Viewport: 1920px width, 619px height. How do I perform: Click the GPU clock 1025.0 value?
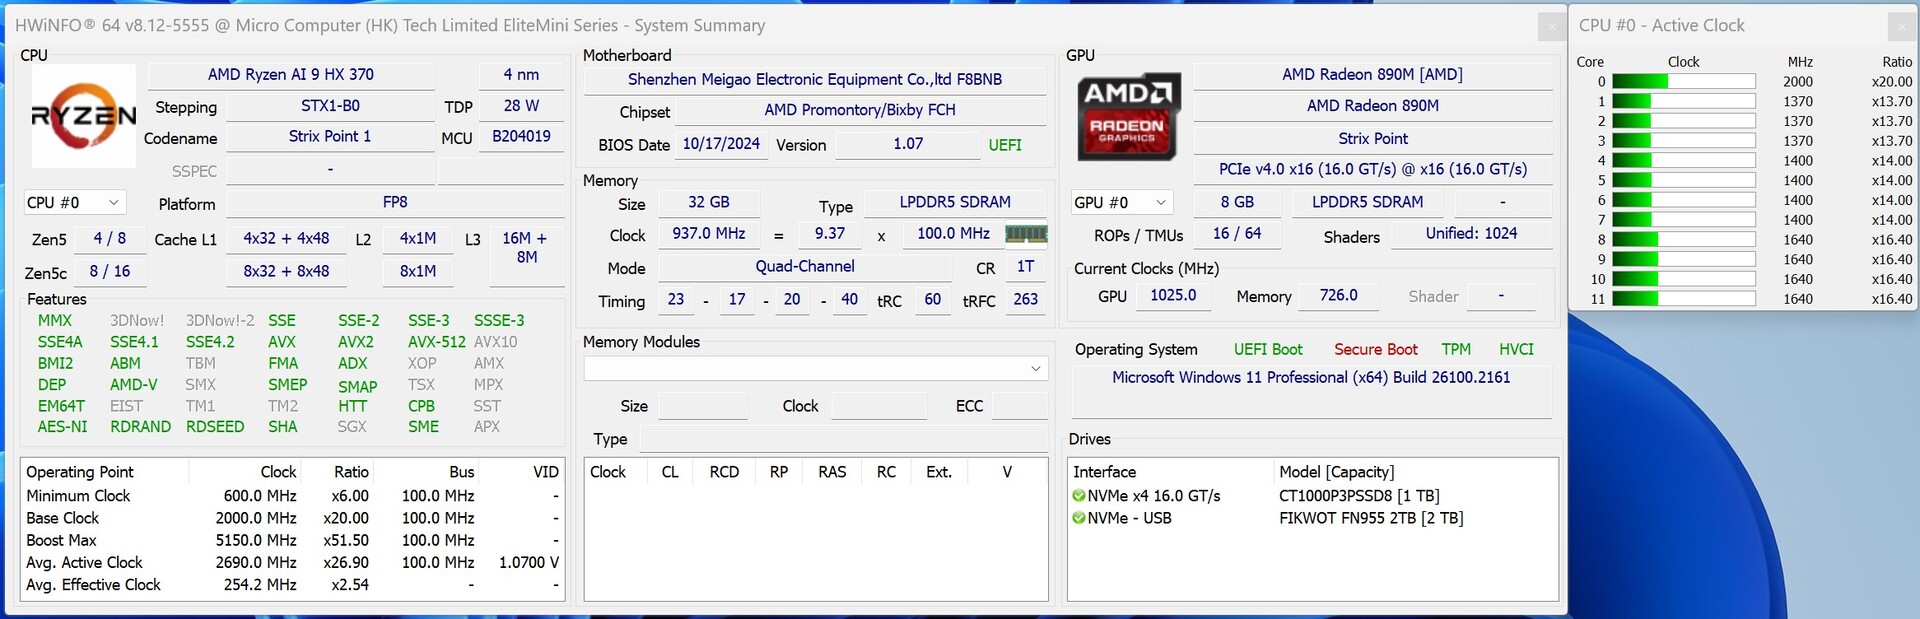click(x=1173, y=296)
